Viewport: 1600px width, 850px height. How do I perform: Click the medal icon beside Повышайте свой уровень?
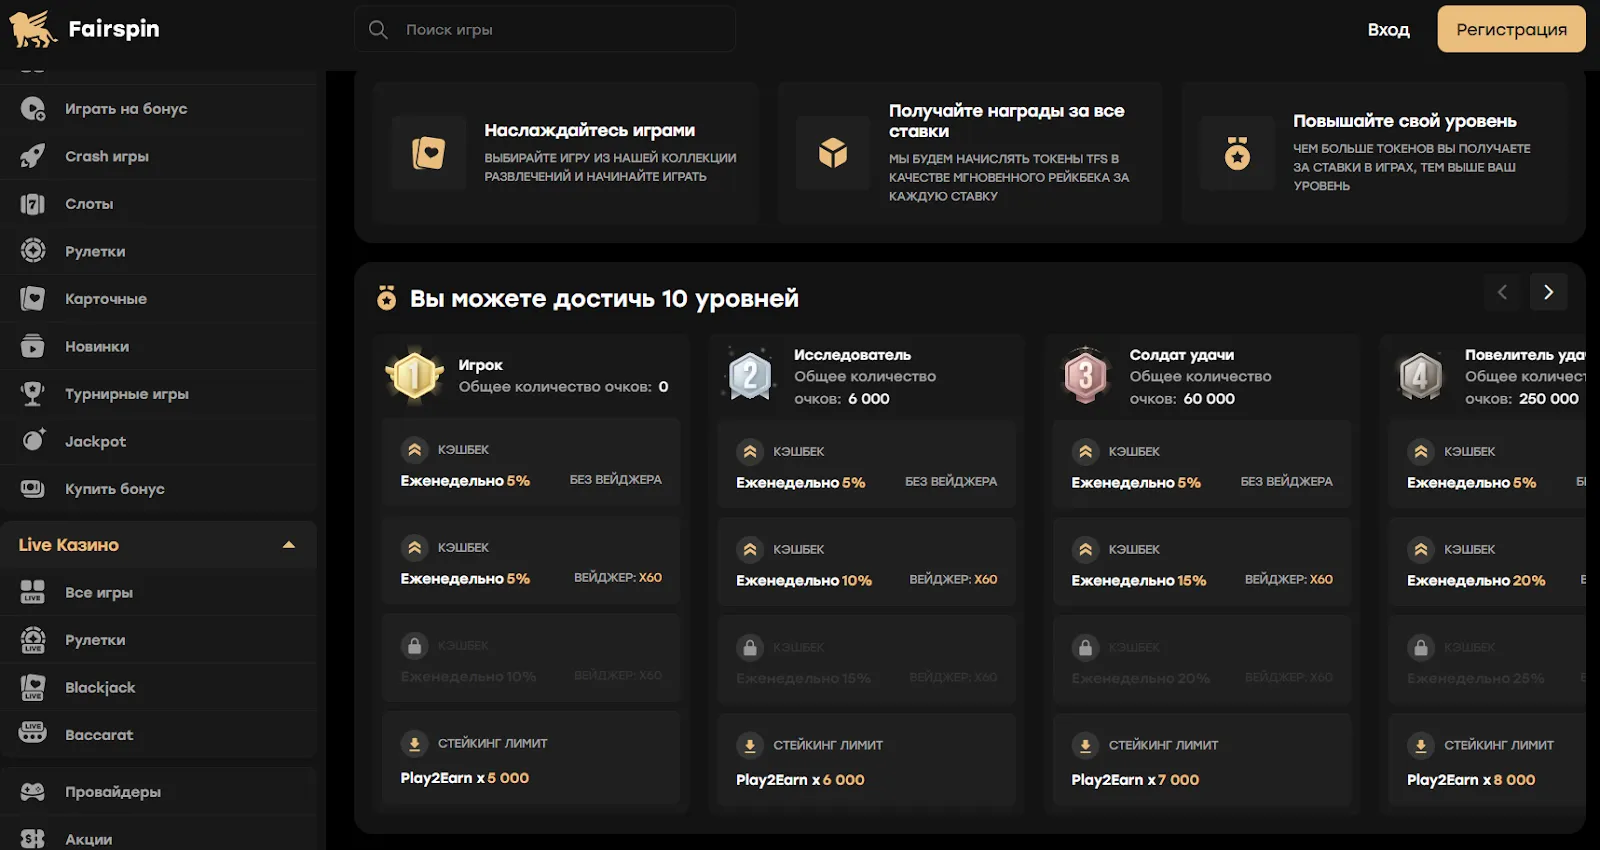pos(1238,153)
